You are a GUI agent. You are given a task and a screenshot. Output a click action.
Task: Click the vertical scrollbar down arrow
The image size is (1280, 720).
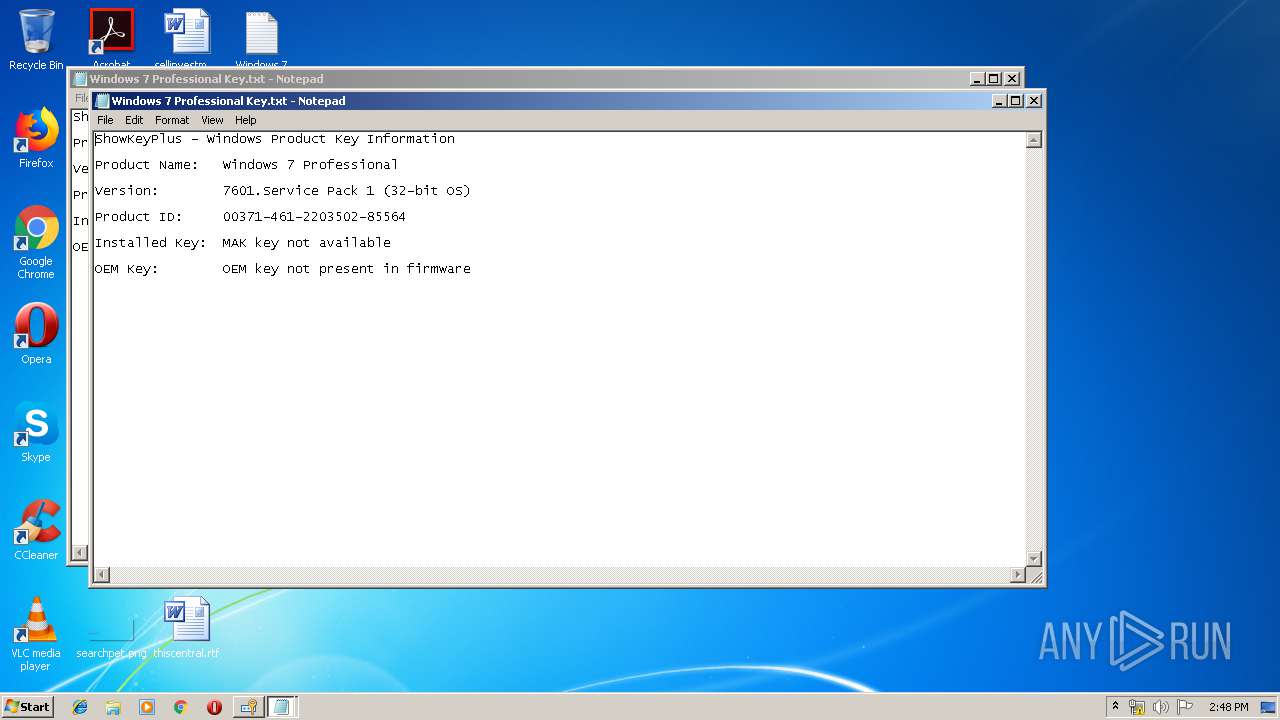coord(1034,559)
